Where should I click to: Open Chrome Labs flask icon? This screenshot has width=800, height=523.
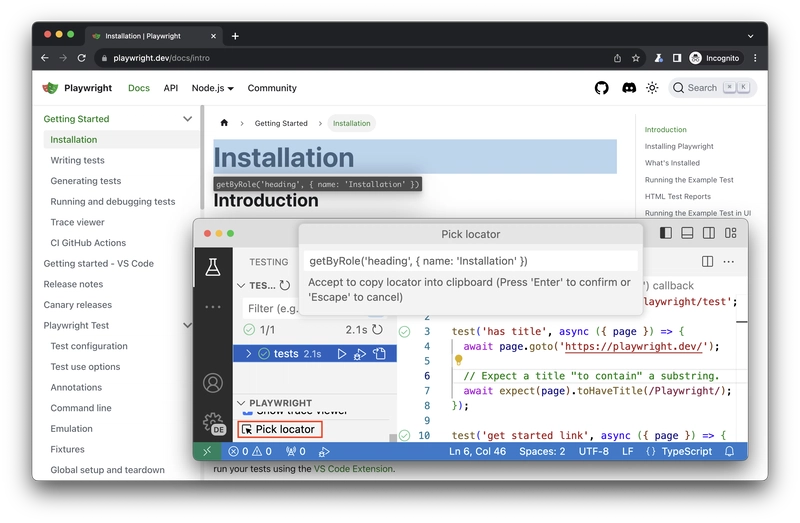point(659,58)
